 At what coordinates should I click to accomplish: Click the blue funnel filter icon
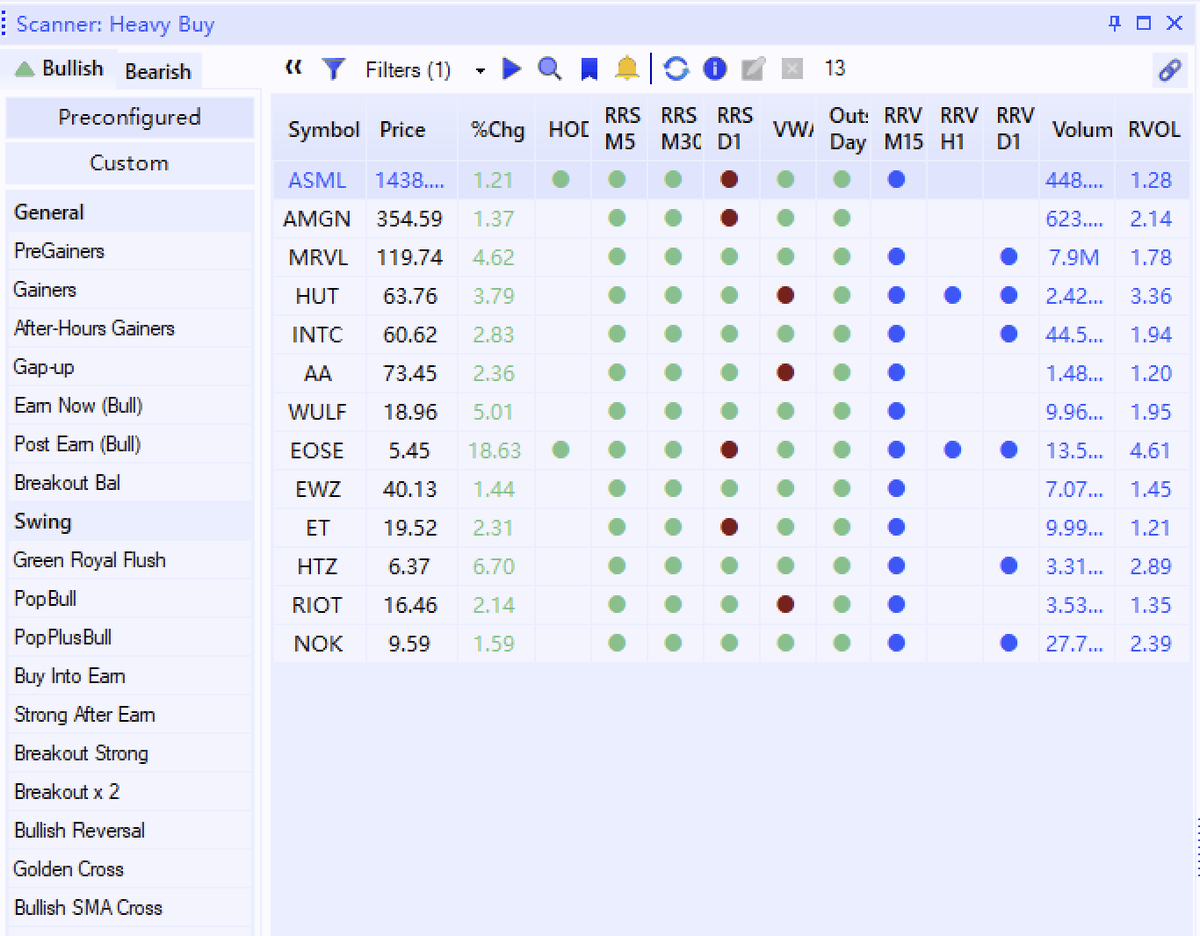tap(334, 69)
